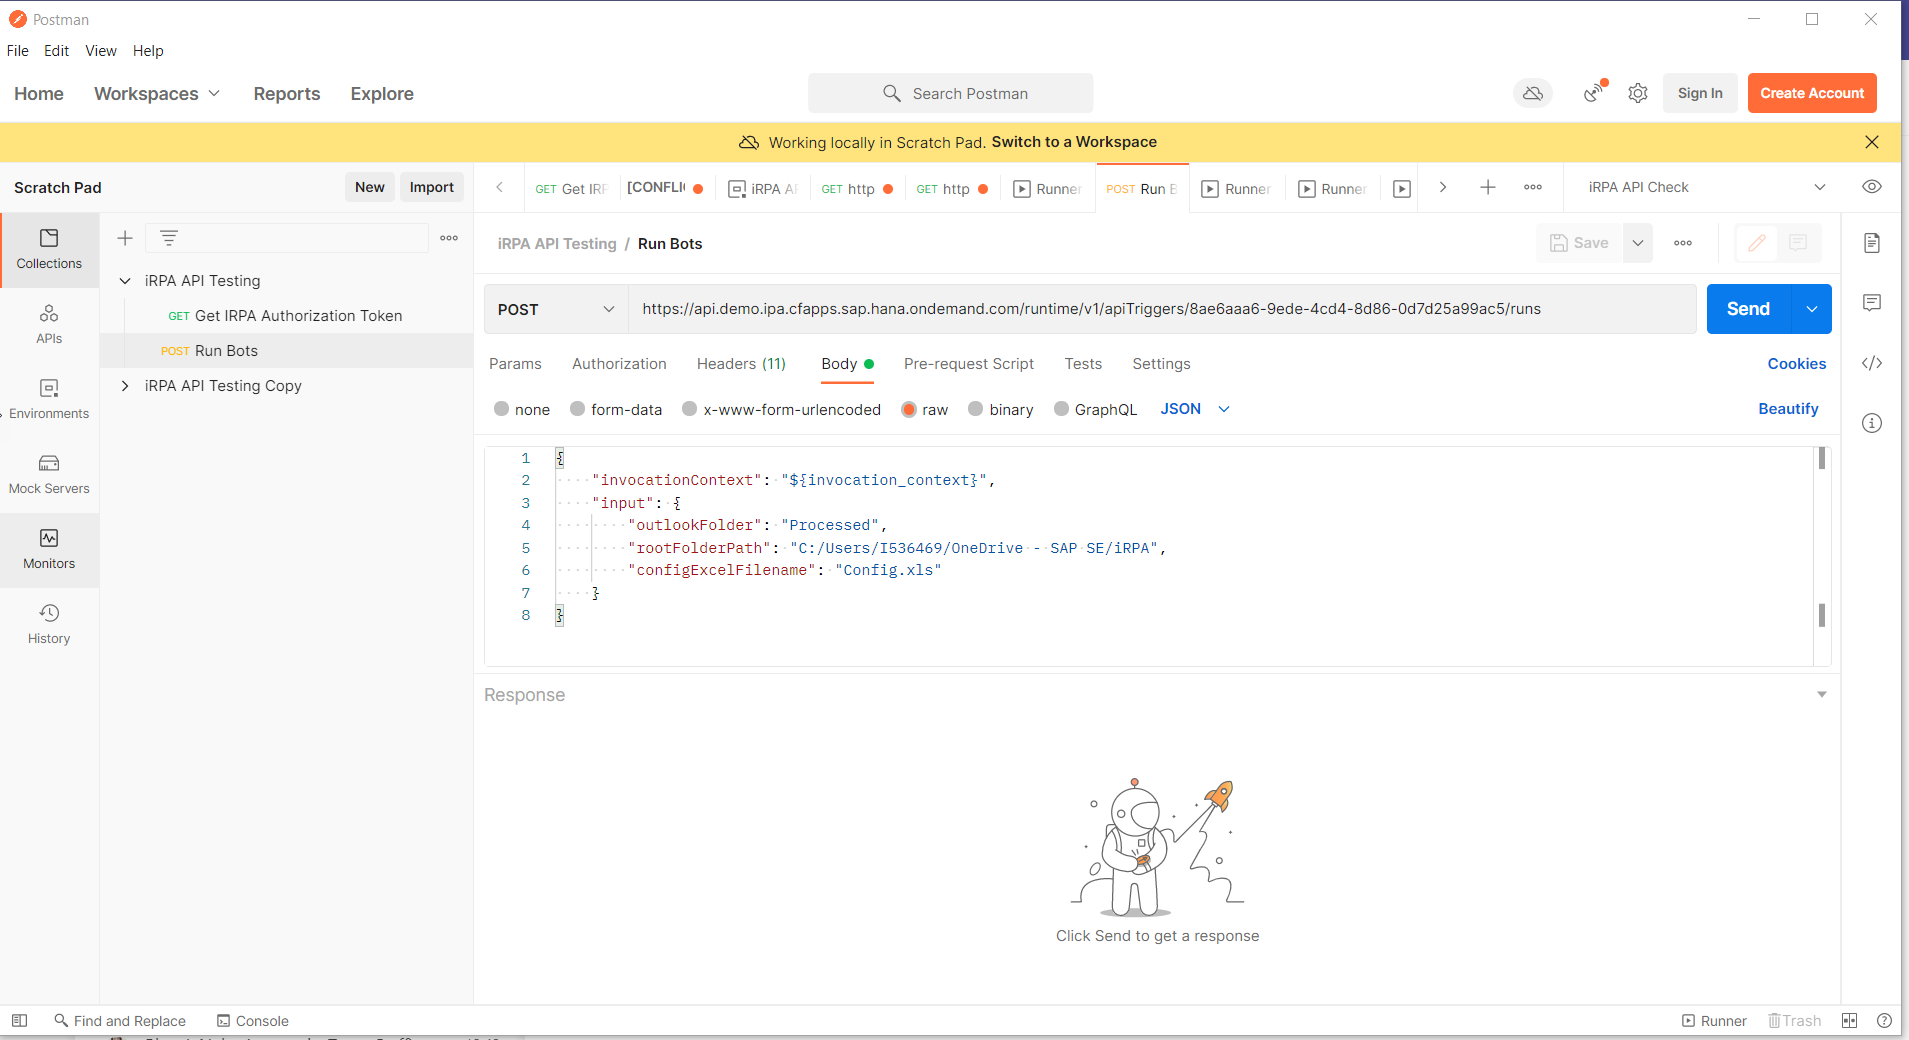
Task: Open the History sidebar panel
Action: (x=49, y=625)
